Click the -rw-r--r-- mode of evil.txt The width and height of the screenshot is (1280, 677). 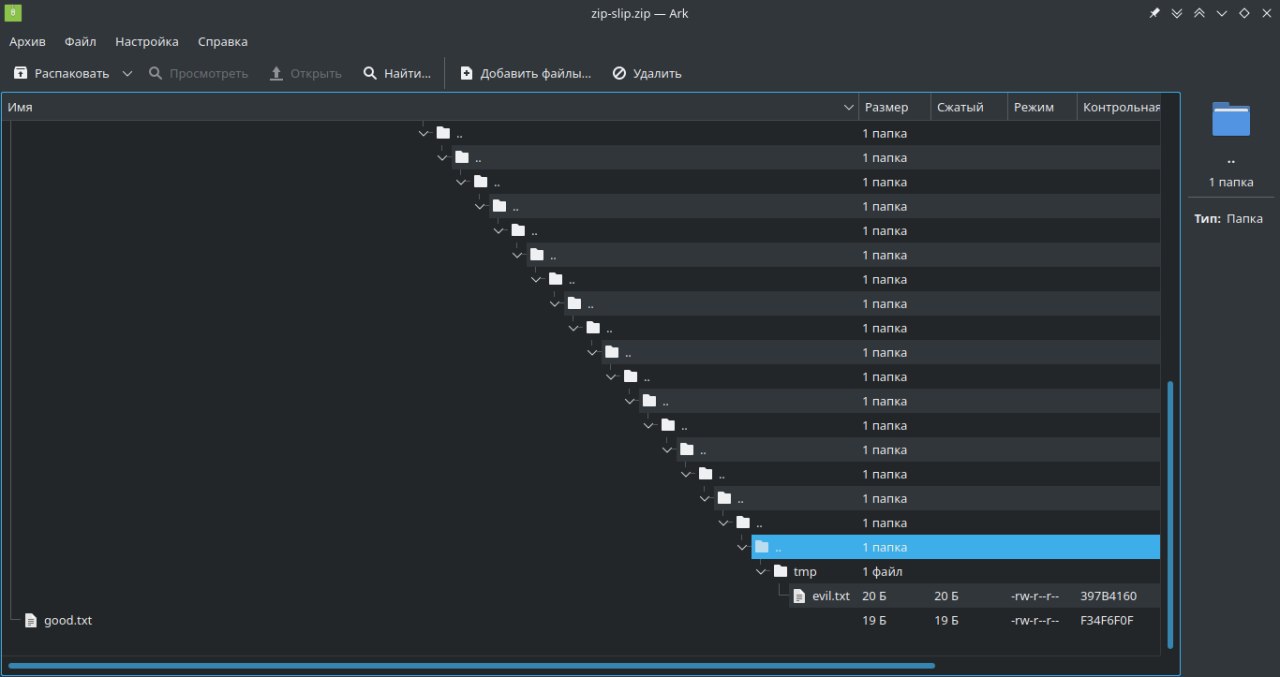point(1035,596)
